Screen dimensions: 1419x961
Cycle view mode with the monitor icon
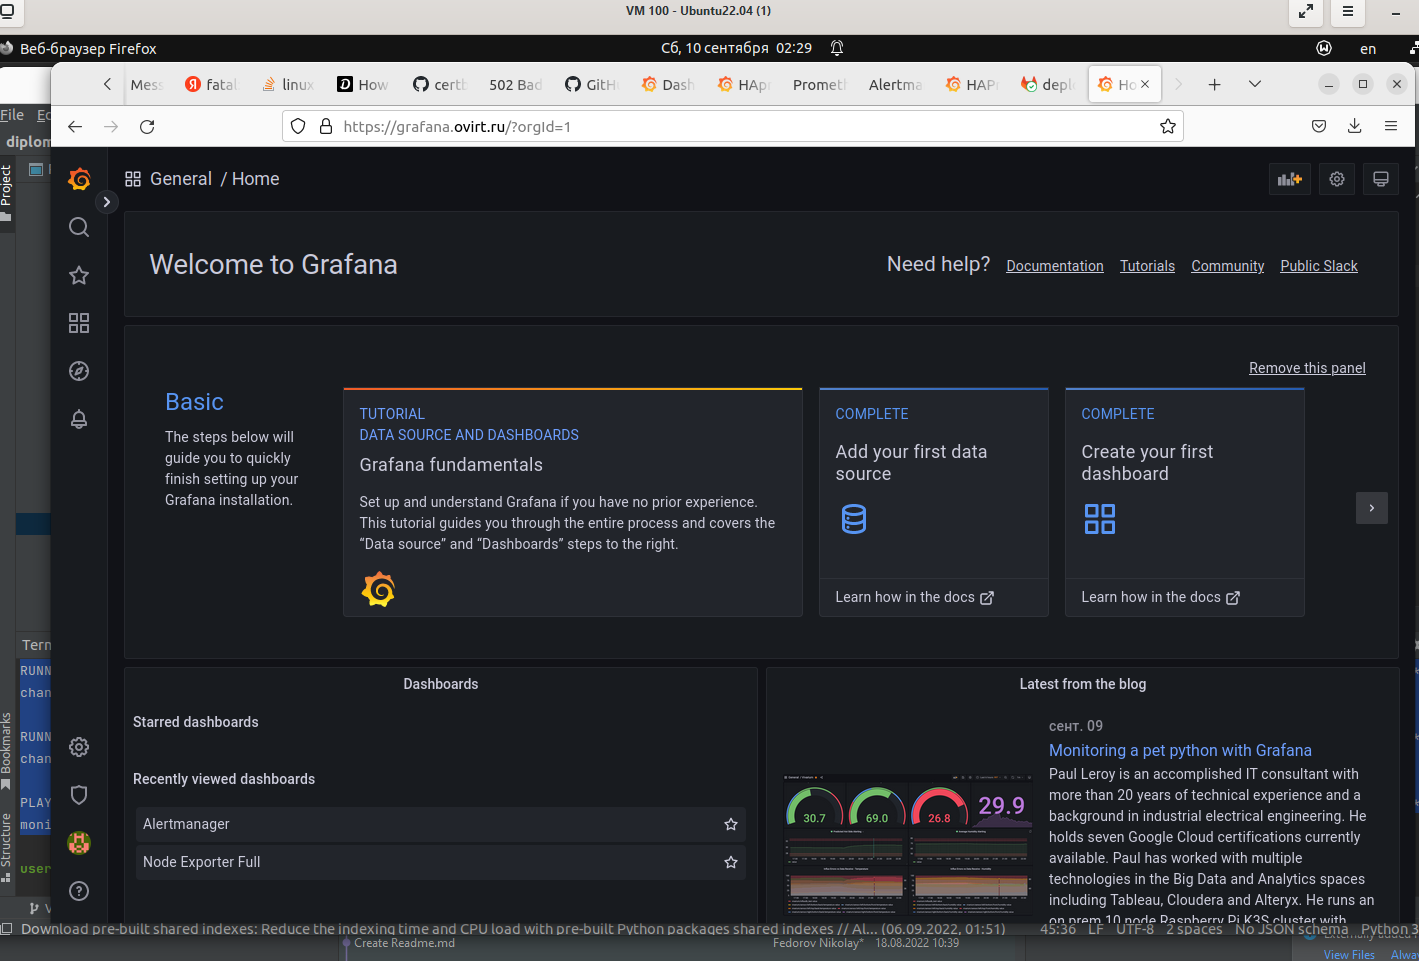pos(1381,179)
